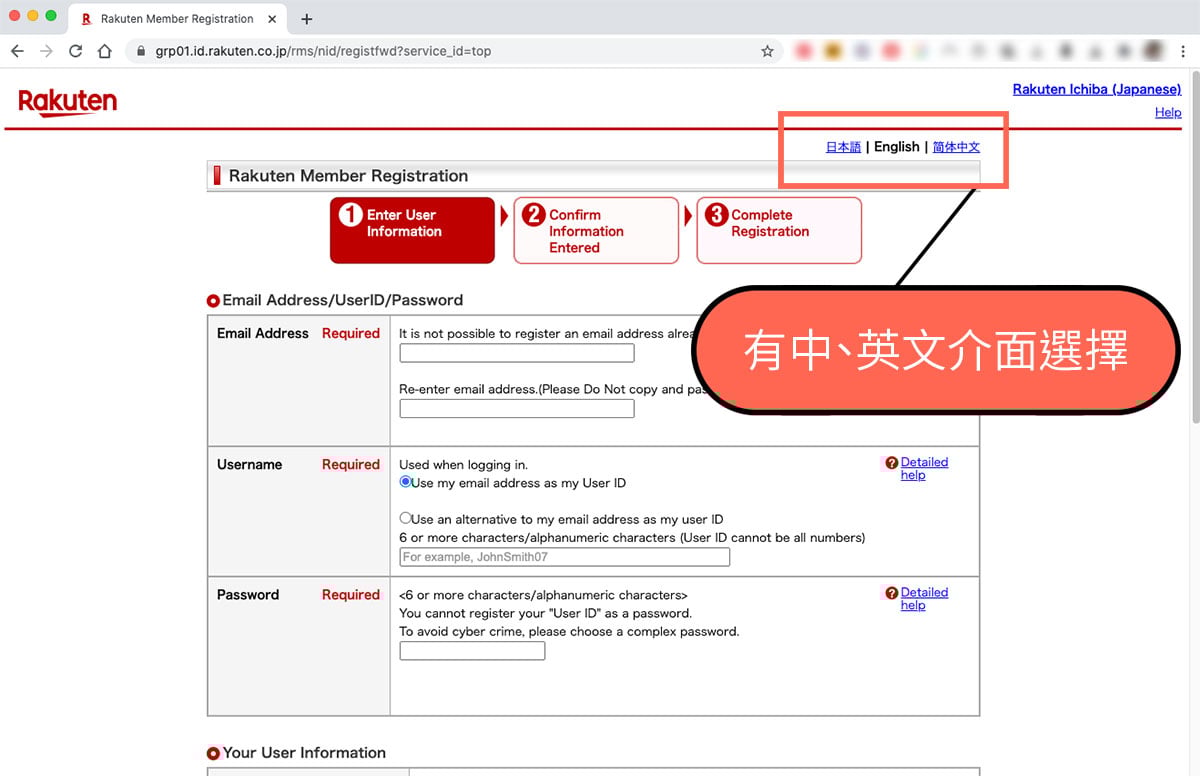1200x776 pixels.
Task: Click the question mark icon next to Username help
Action: 891,463
